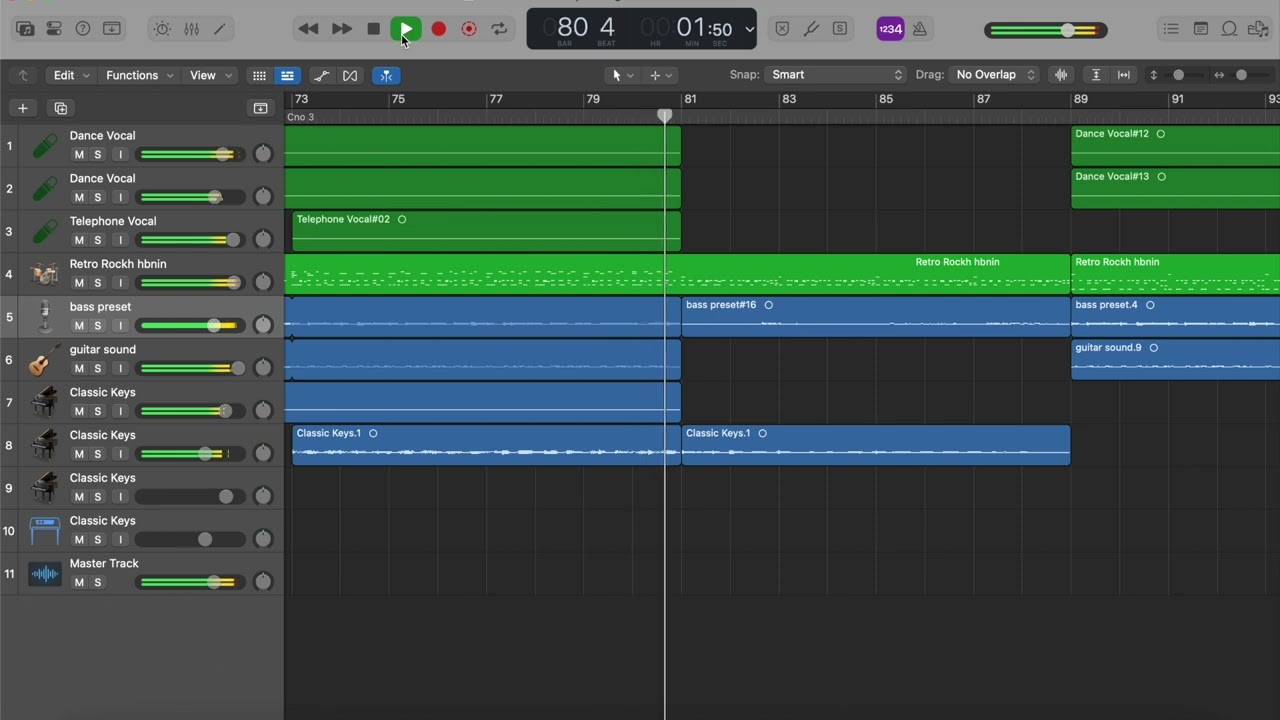This screenshot has width=1280, height=720.
Task: Click Vertical Auto Zoom button
Action: [1096, 75]
